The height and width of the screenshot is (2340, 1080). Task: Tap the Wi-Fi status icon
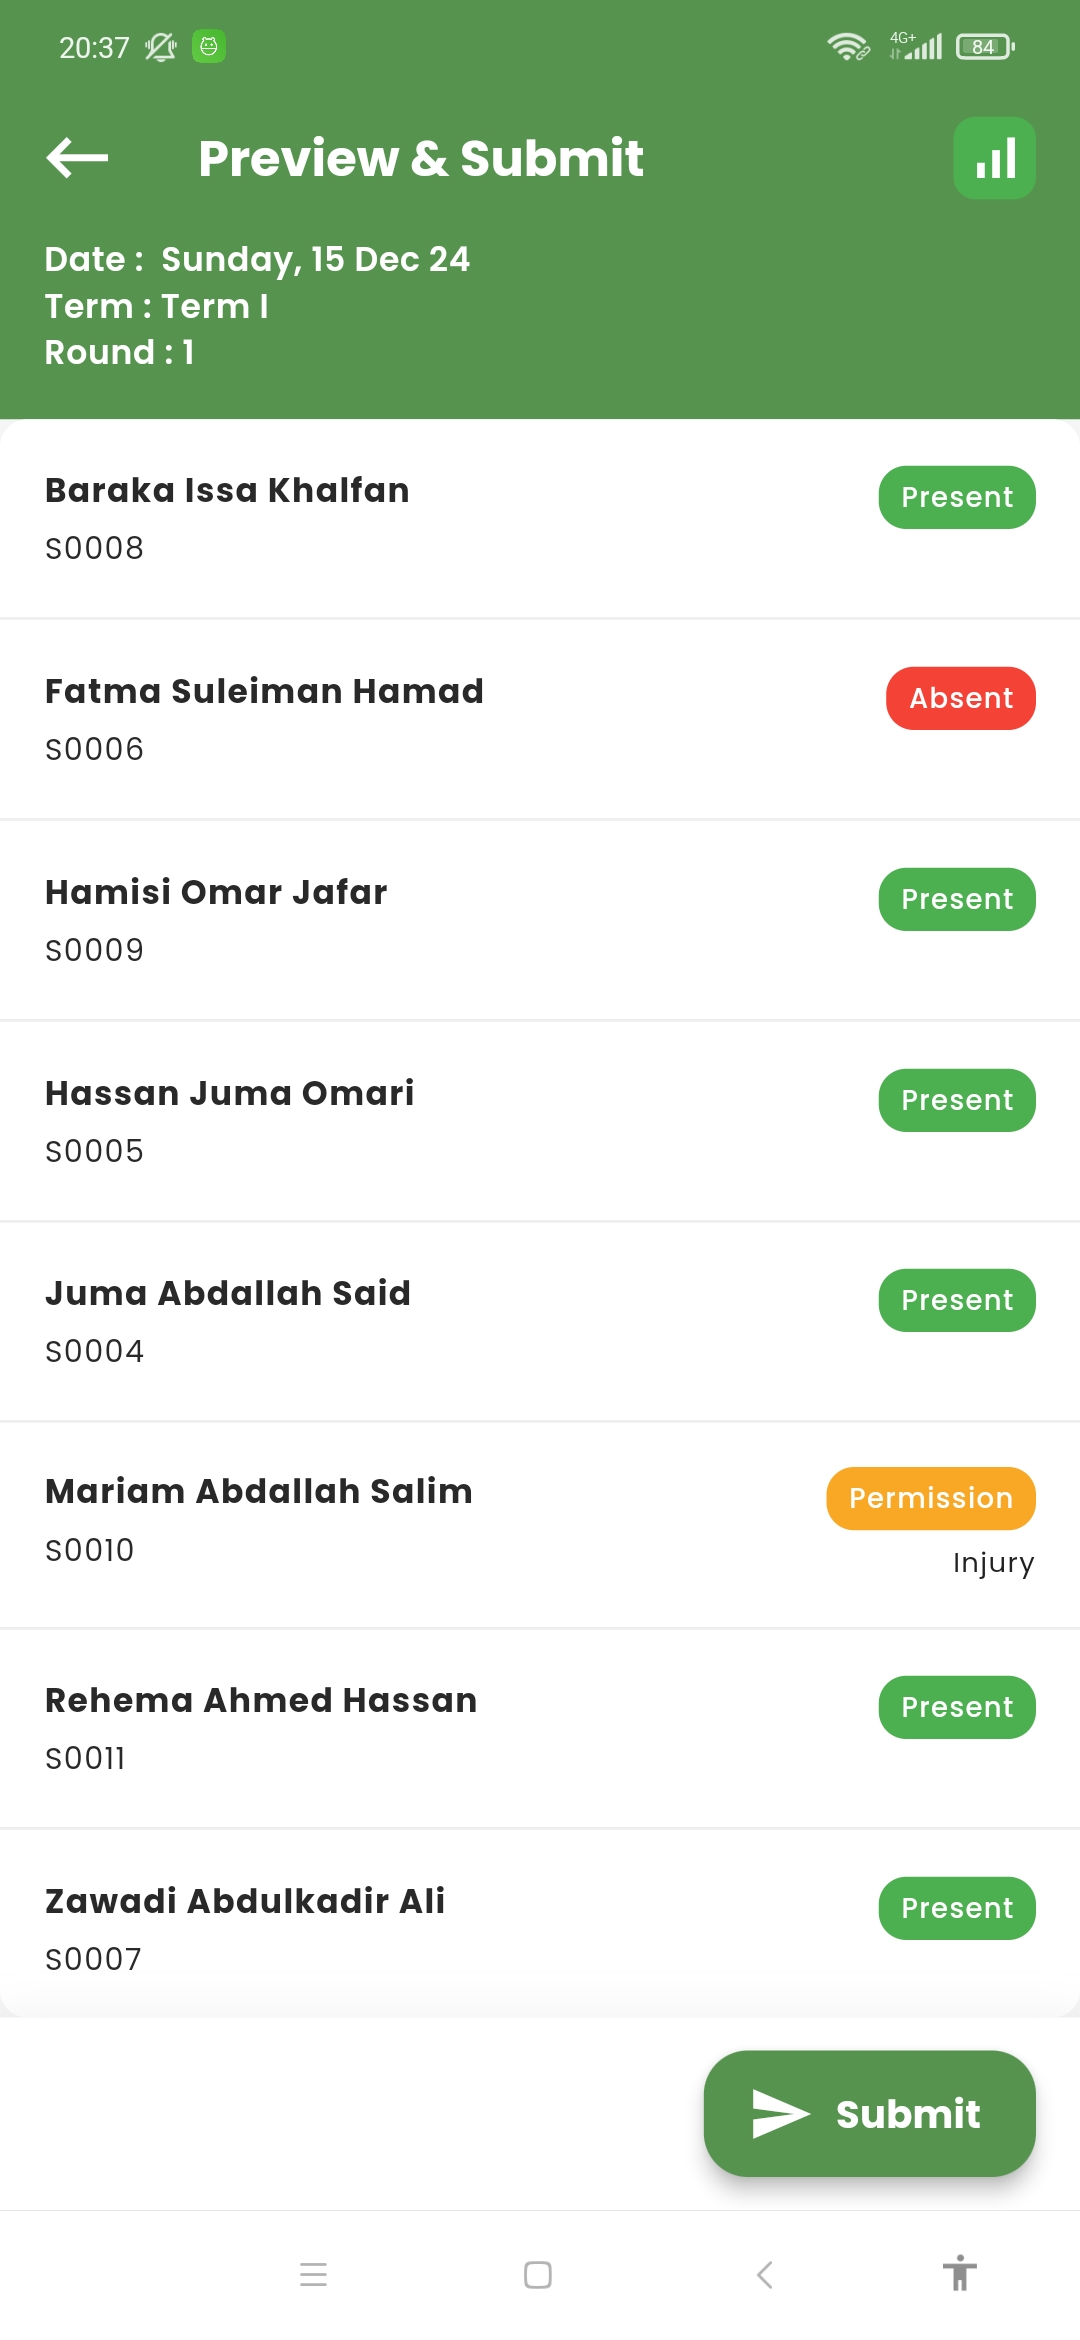(847, 47)
